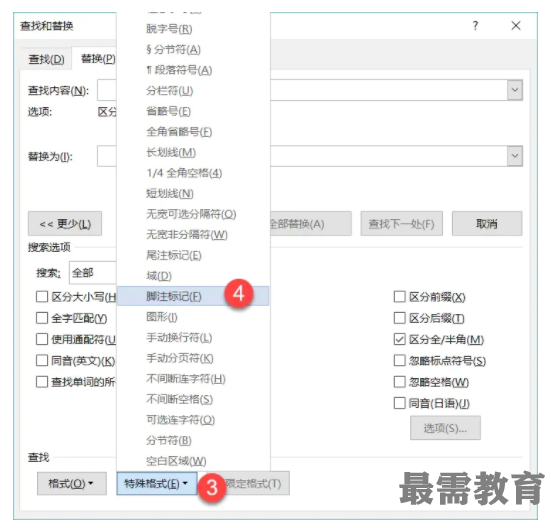Select 不间断连字符(H) entry
This screenshot has height=528, width=551.
tap(193, 379)
